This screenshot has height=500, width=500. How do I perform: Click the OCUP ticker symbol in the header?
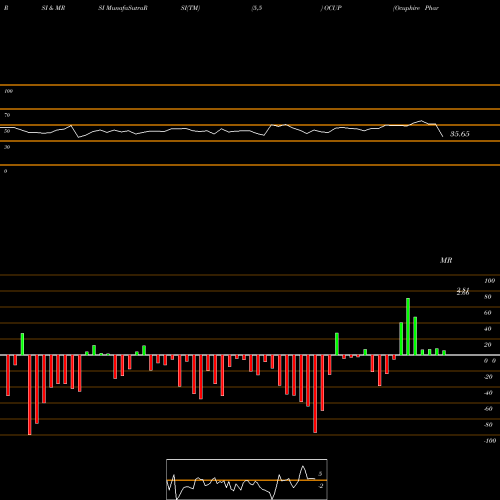click(x=332, y=8)
